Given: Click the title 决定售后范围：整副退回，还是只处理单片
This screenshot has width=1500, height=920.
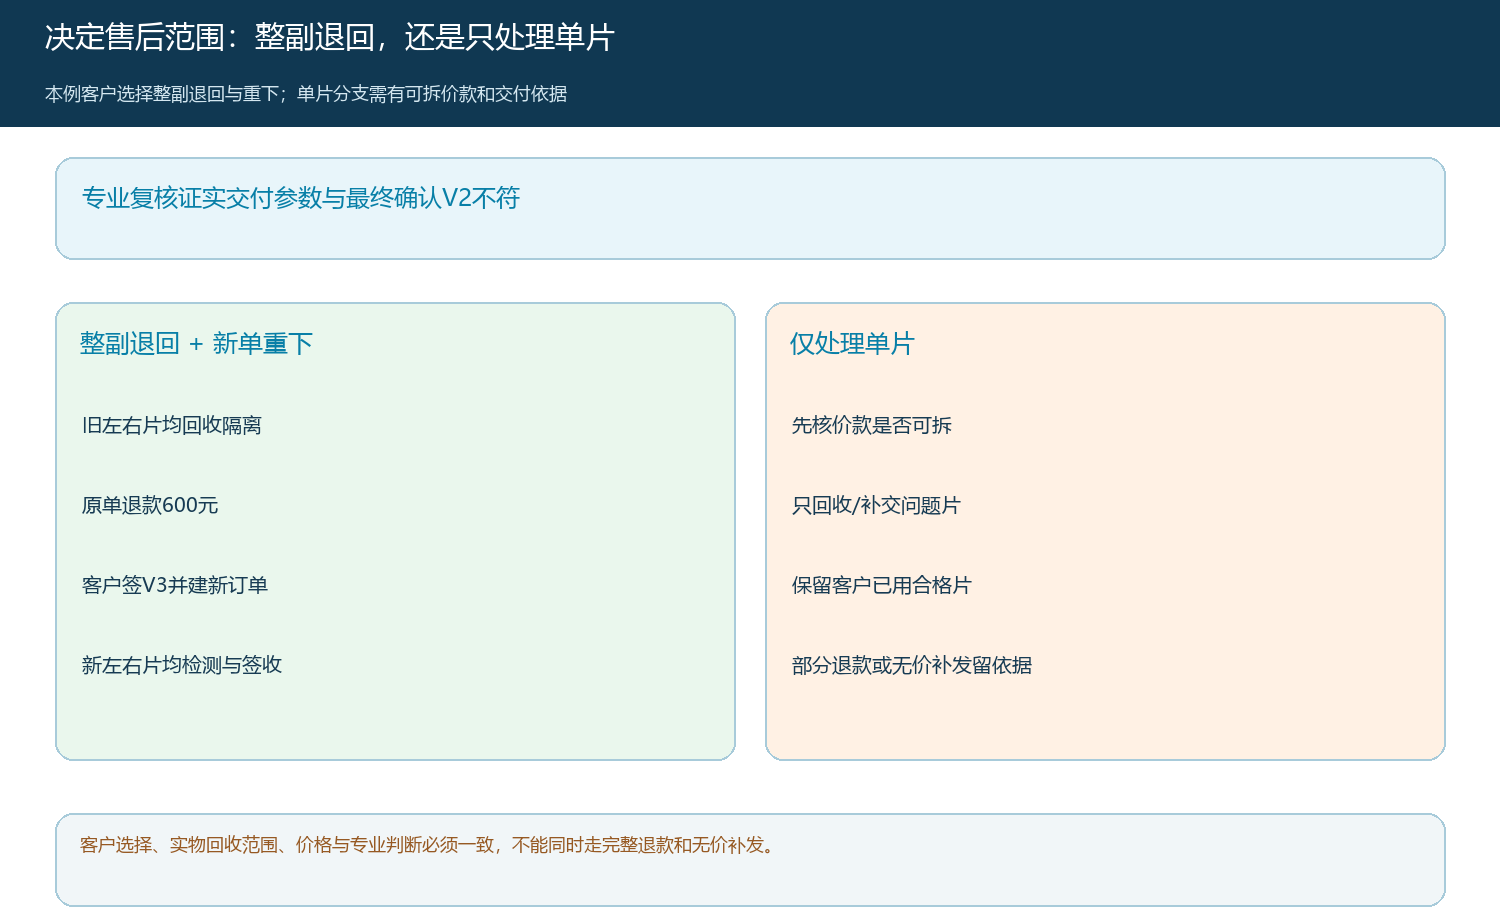Looking at the screenshot, I should (329, 37).
